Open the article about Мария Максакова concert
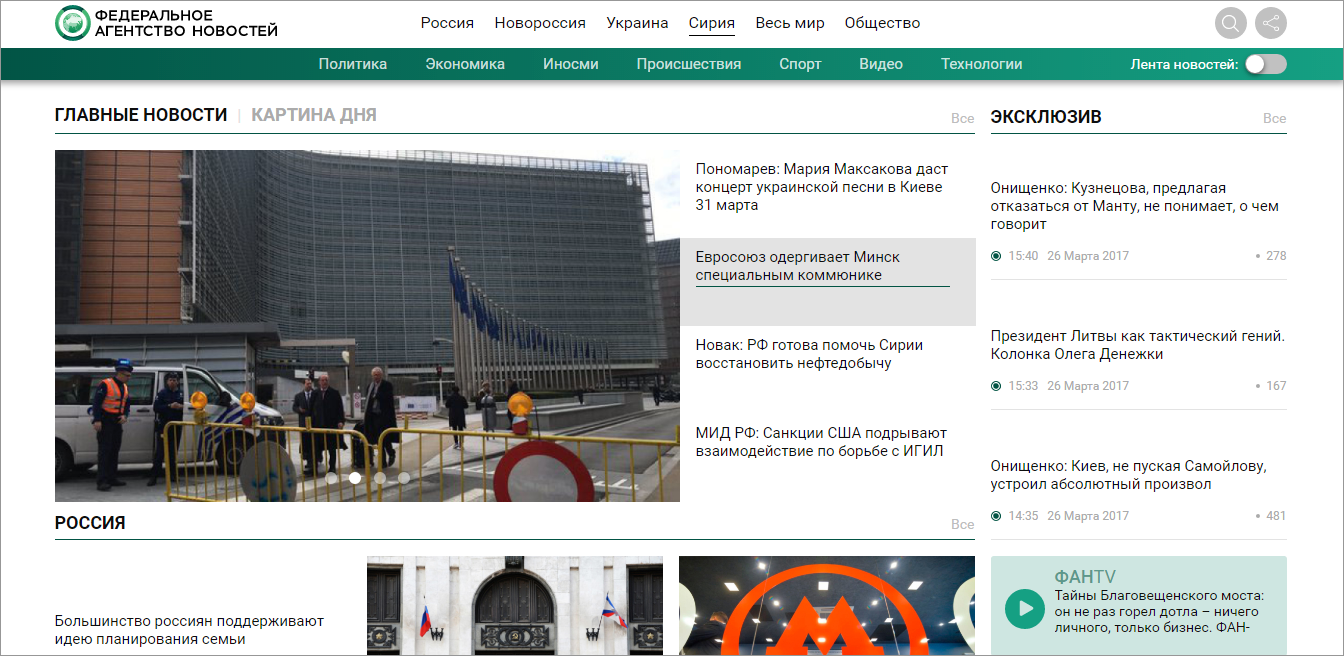The width and height of the screenshot is (1344, 656). pos(821,187)
